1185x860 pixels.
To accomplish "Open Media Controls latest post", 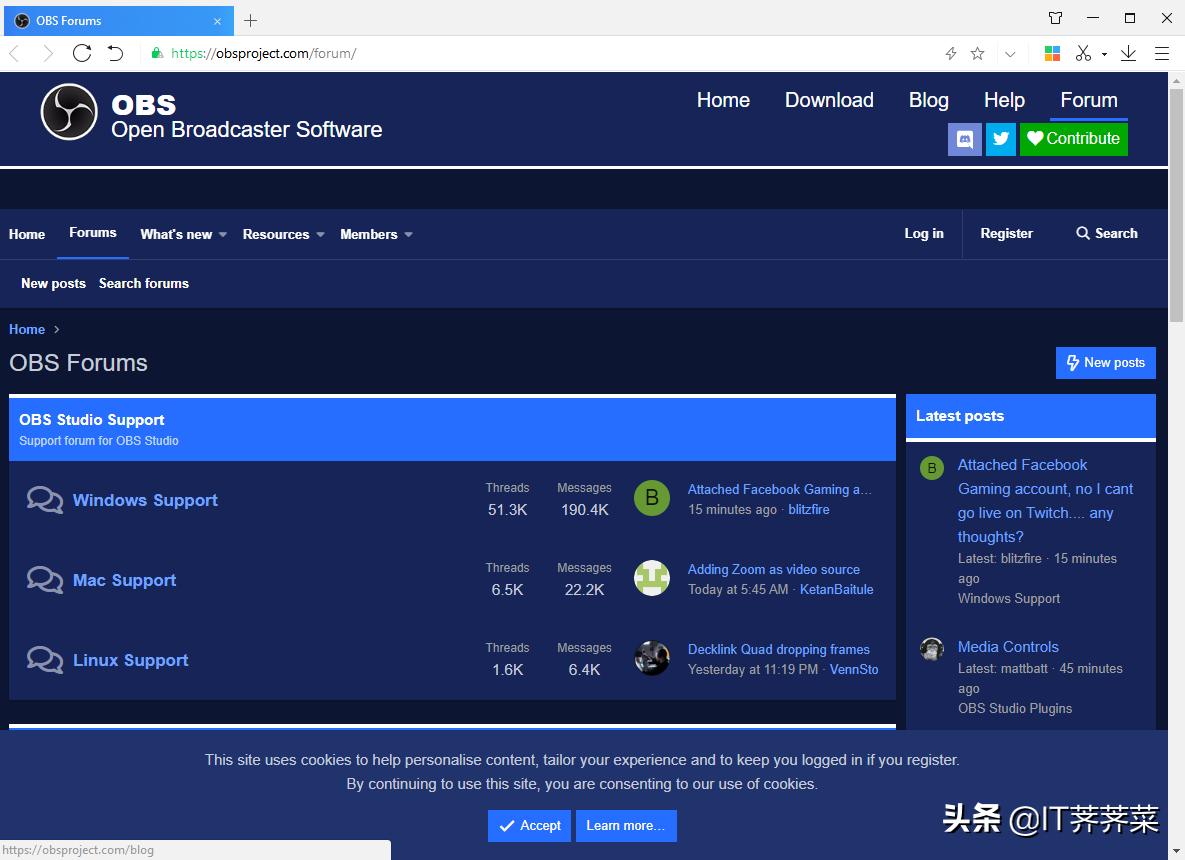I will click(1008, 647).
